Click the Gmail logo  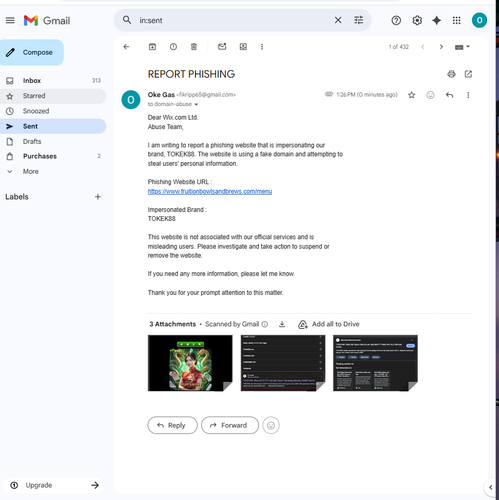(x=47, y=21)
